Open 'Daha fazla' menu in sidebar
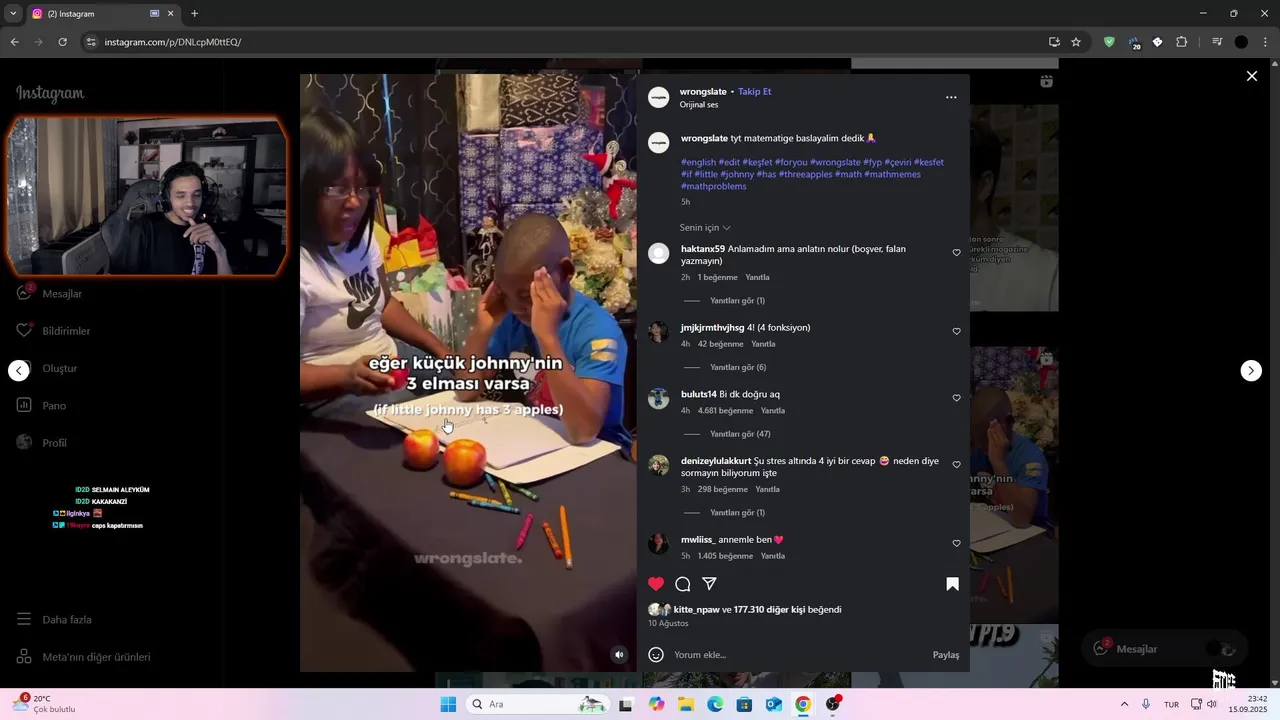Screen dimensions: 1280x720 click(x=55, y=620)
